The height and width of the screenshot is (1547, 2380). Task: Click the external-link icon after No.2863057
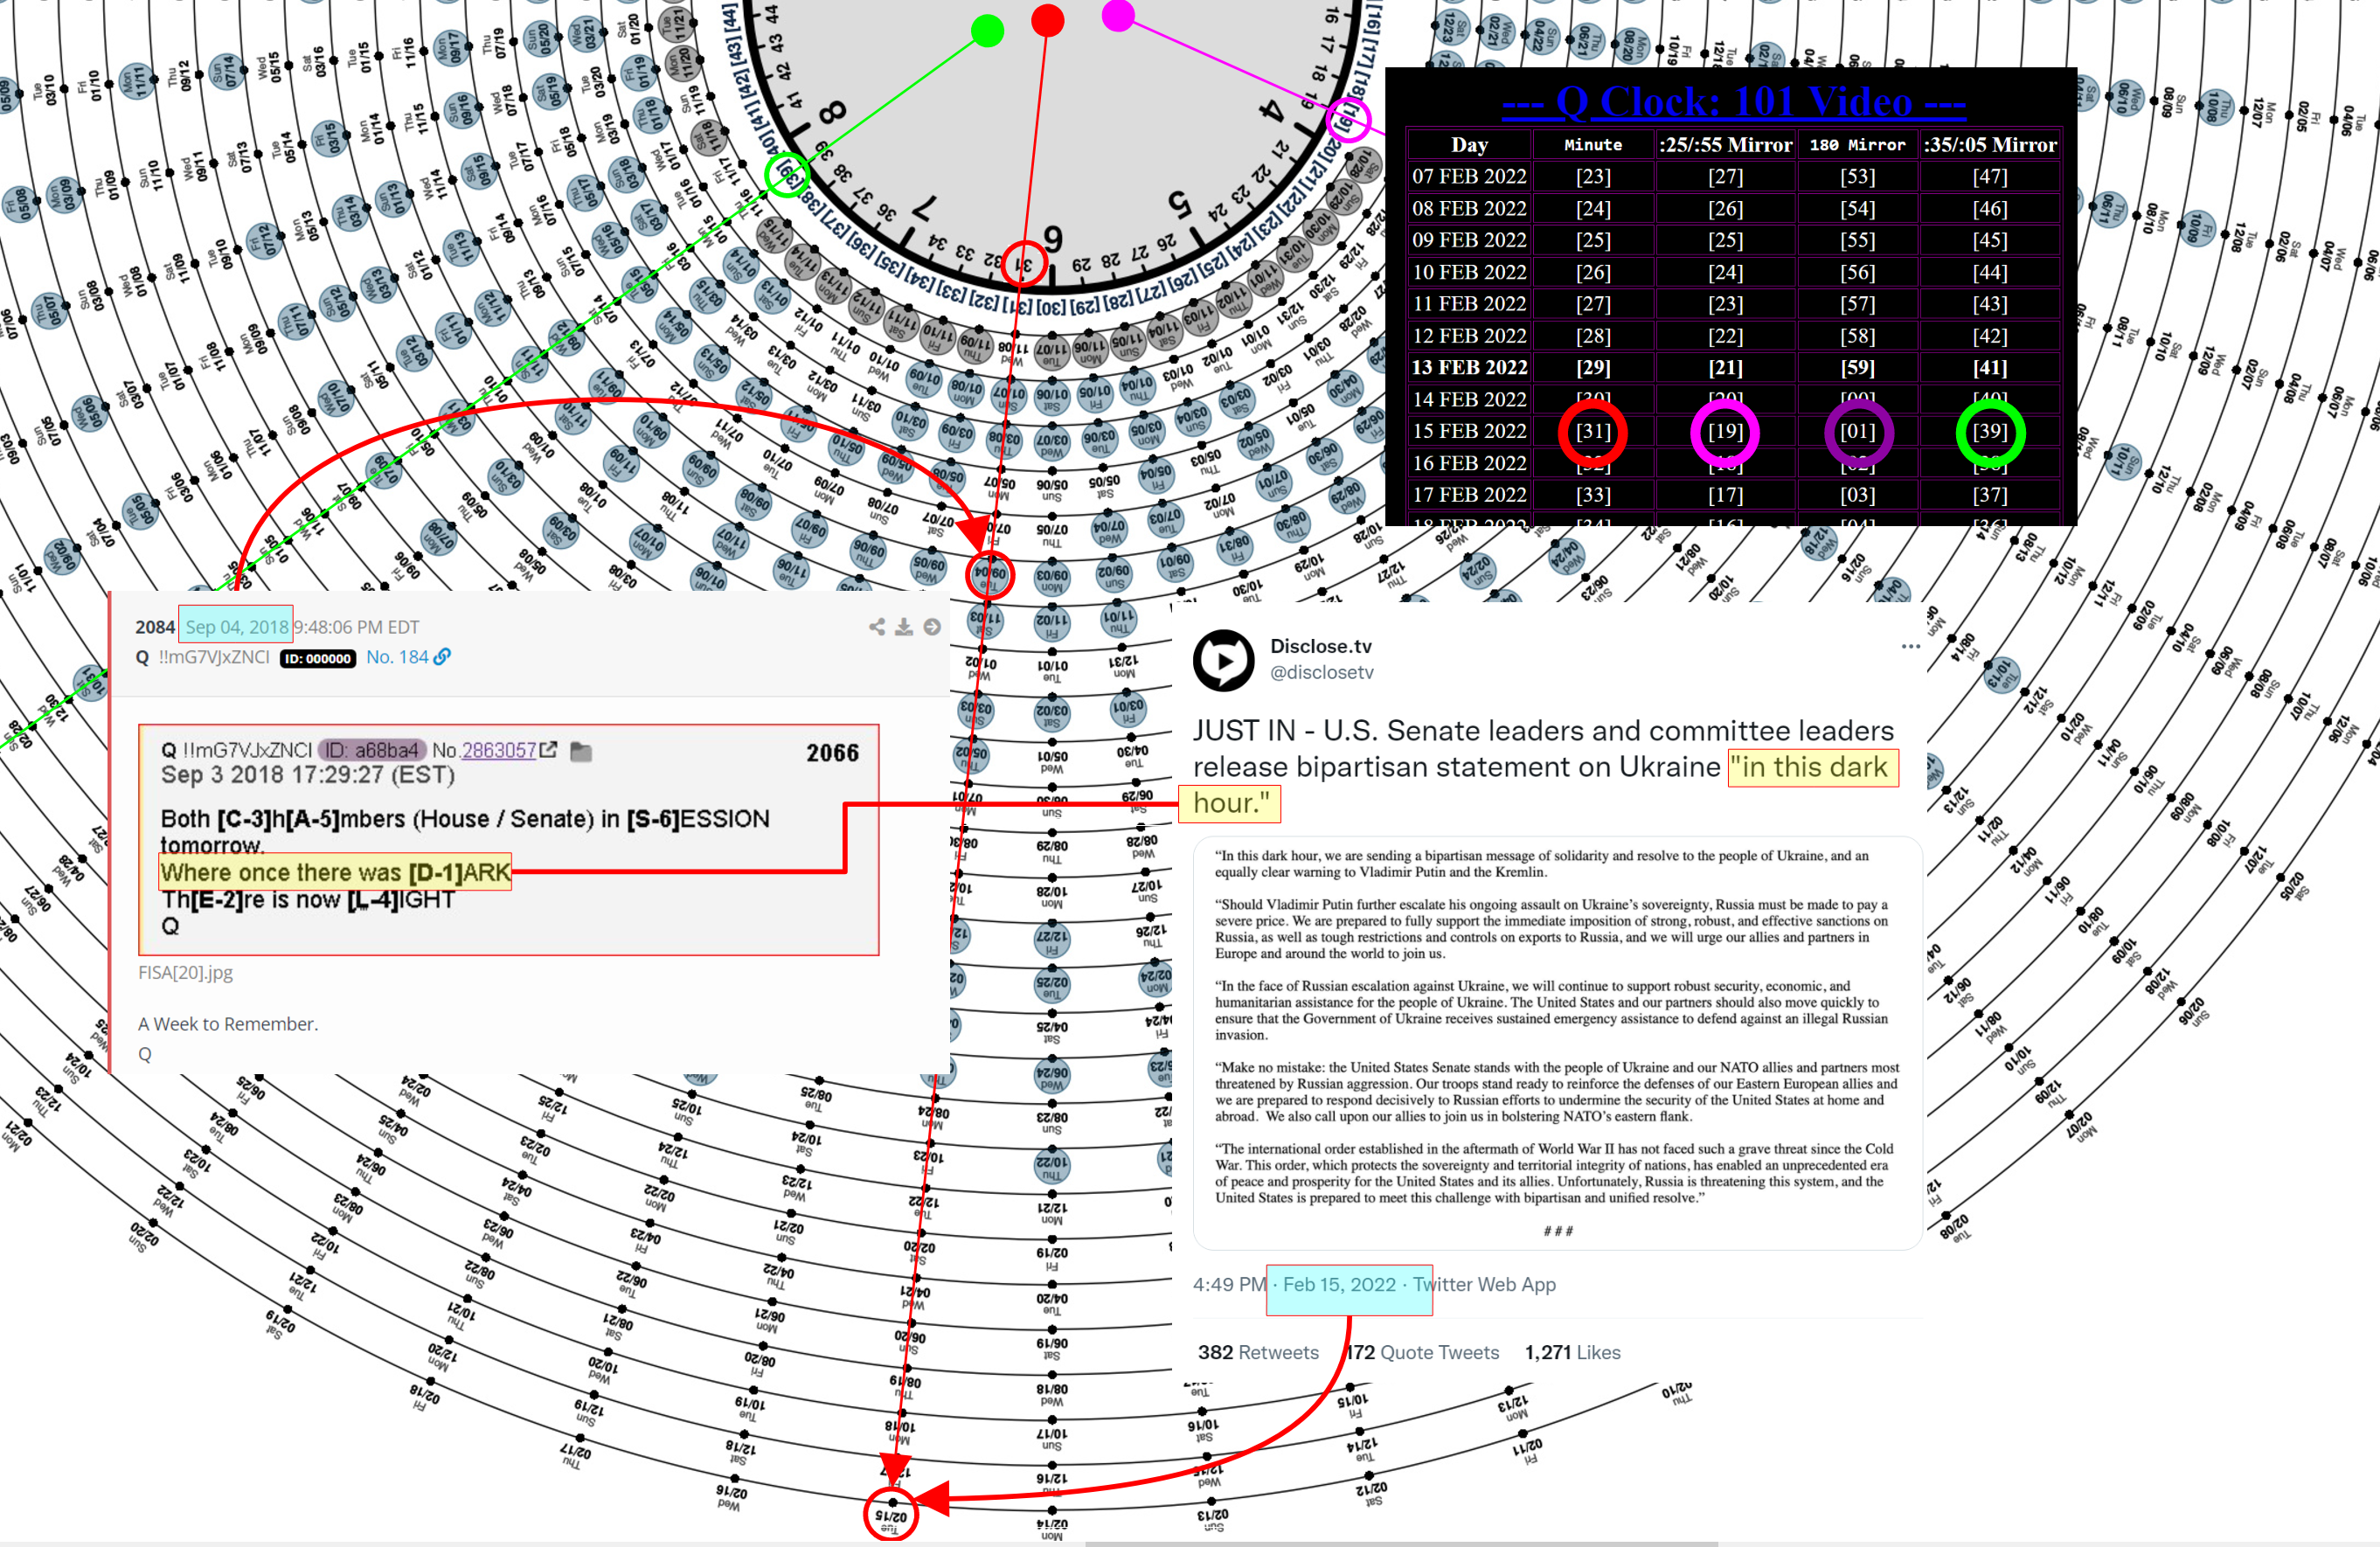tap(548, 750)
